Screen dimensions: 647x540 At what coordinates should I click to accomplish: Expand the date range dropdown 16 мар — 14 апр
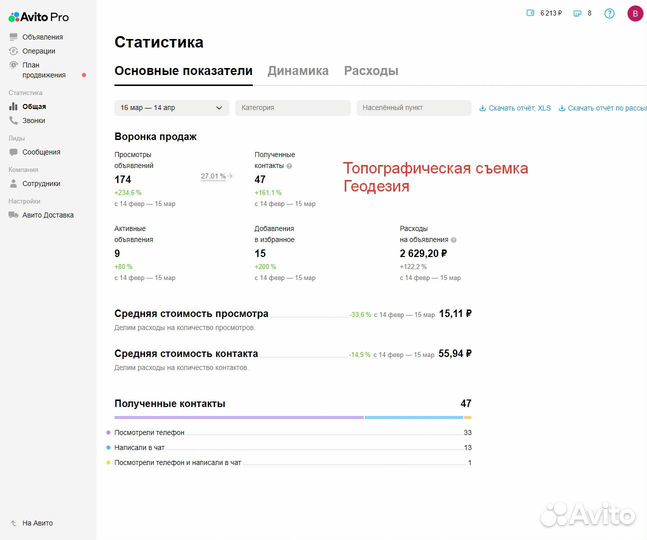[171, 108]
